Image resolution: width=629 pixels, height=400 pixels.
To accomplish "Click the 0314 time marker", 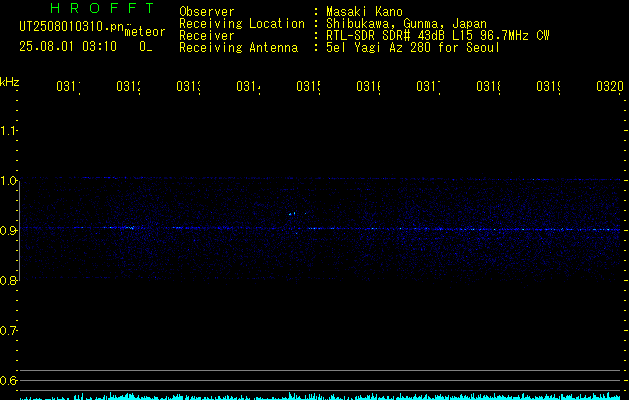I will coord(248,86).
